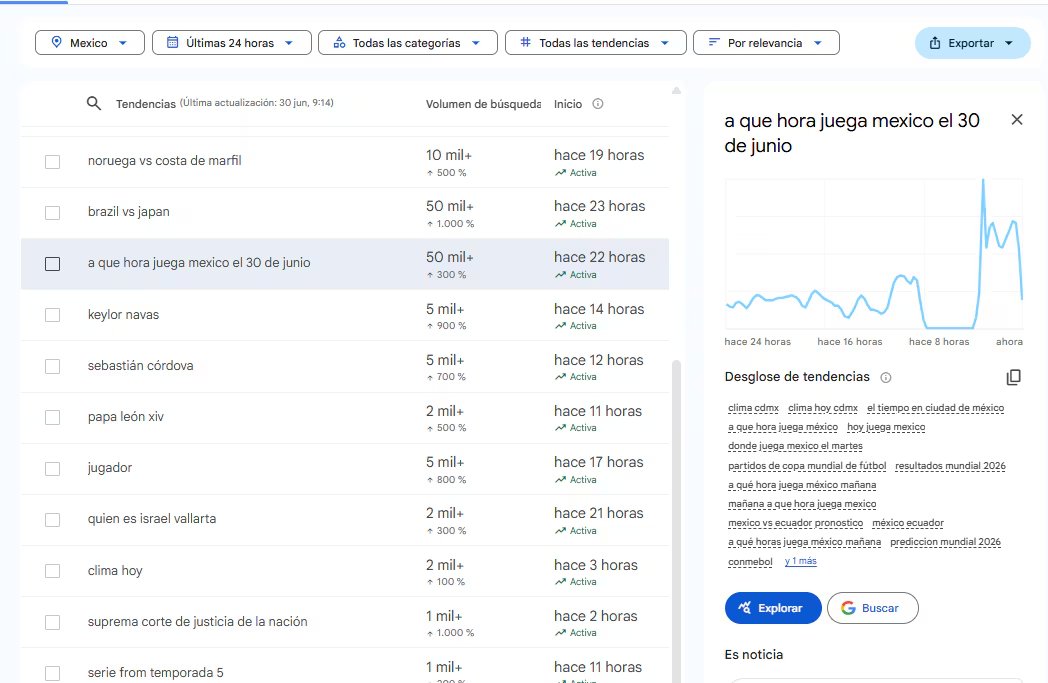Select the papa león xiv trend row
1048x683 pixels.
pyautogui.click(x=345, y=418)
